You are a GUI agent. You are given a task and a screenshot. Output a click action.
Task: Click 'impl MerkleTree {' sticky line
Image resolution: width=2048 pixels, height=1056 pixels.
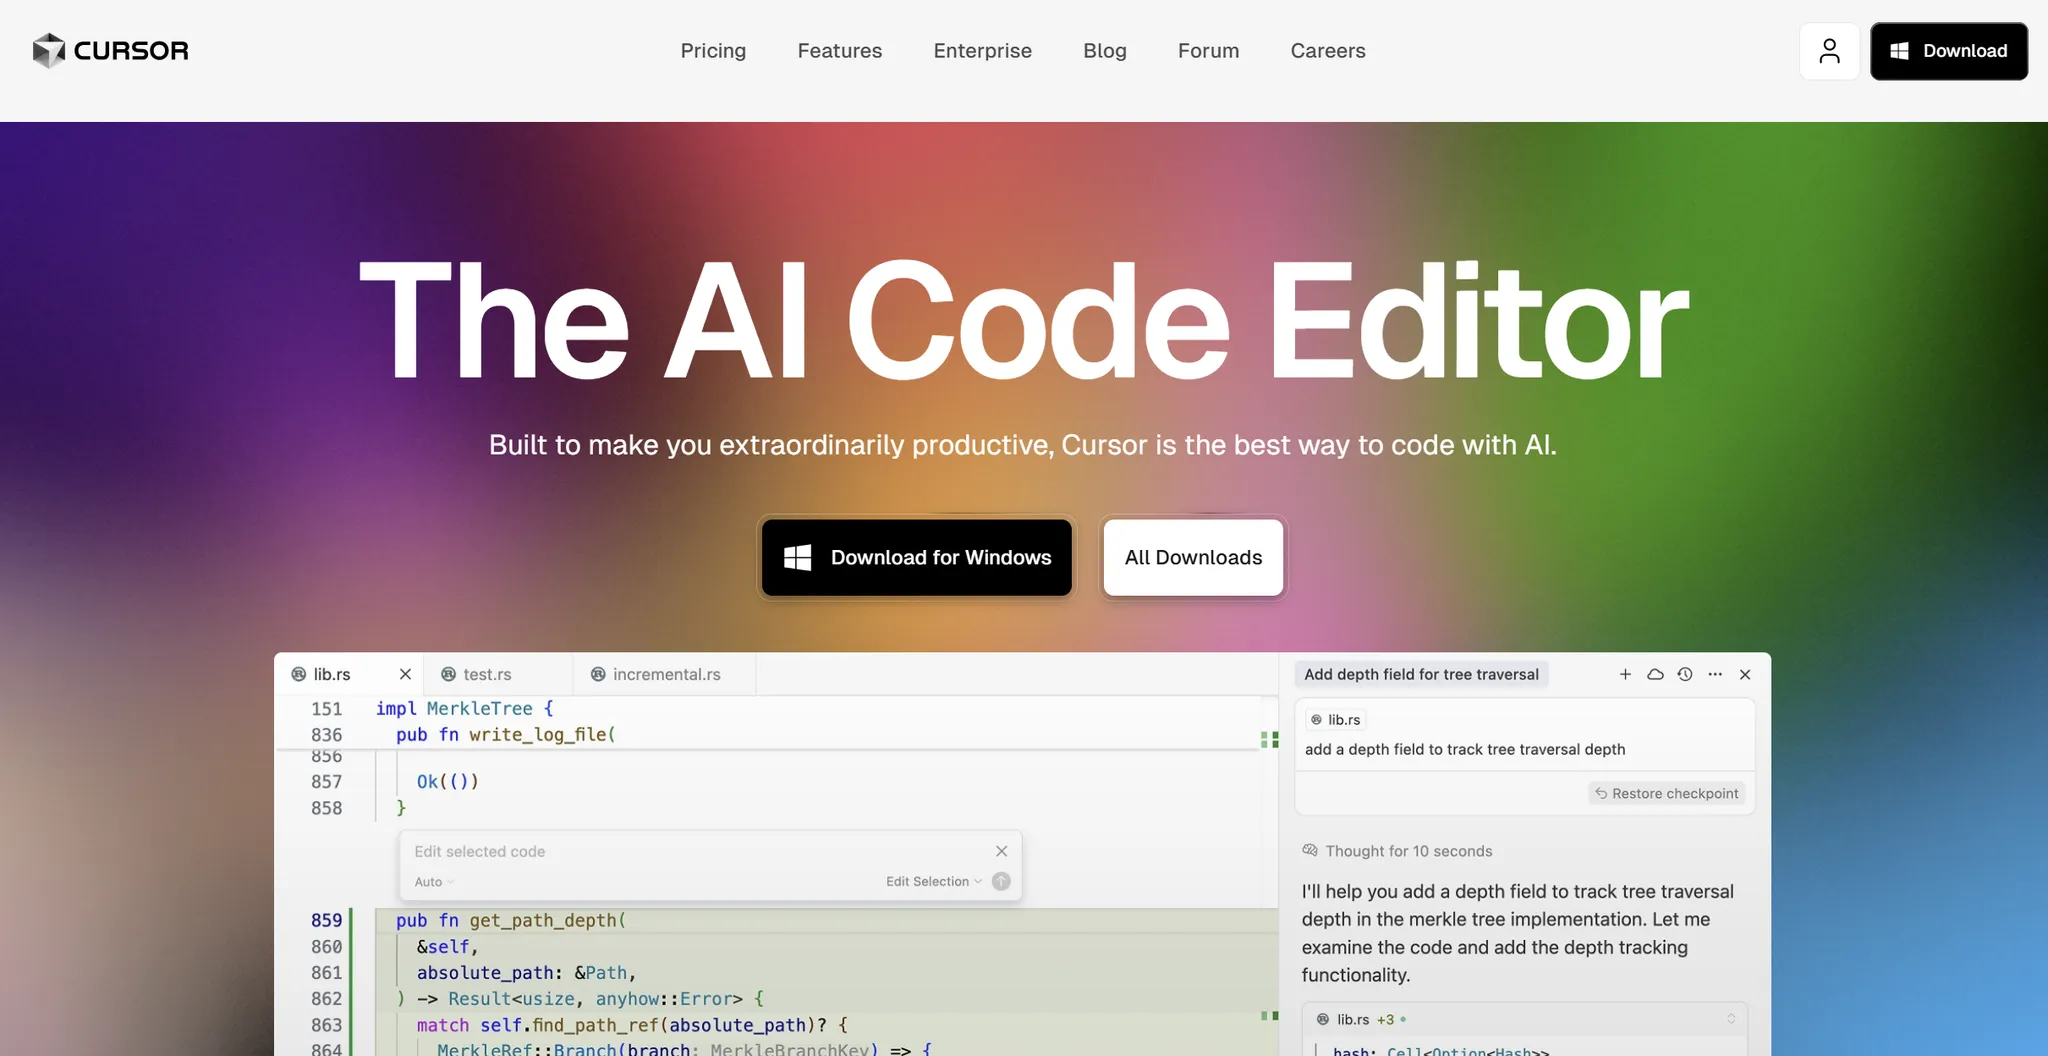[465, 709]
